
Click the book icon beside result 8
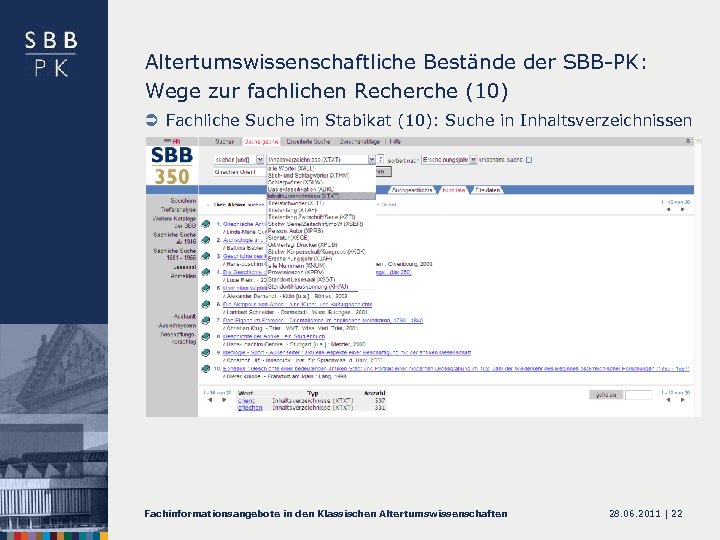(x=206, y=337)
